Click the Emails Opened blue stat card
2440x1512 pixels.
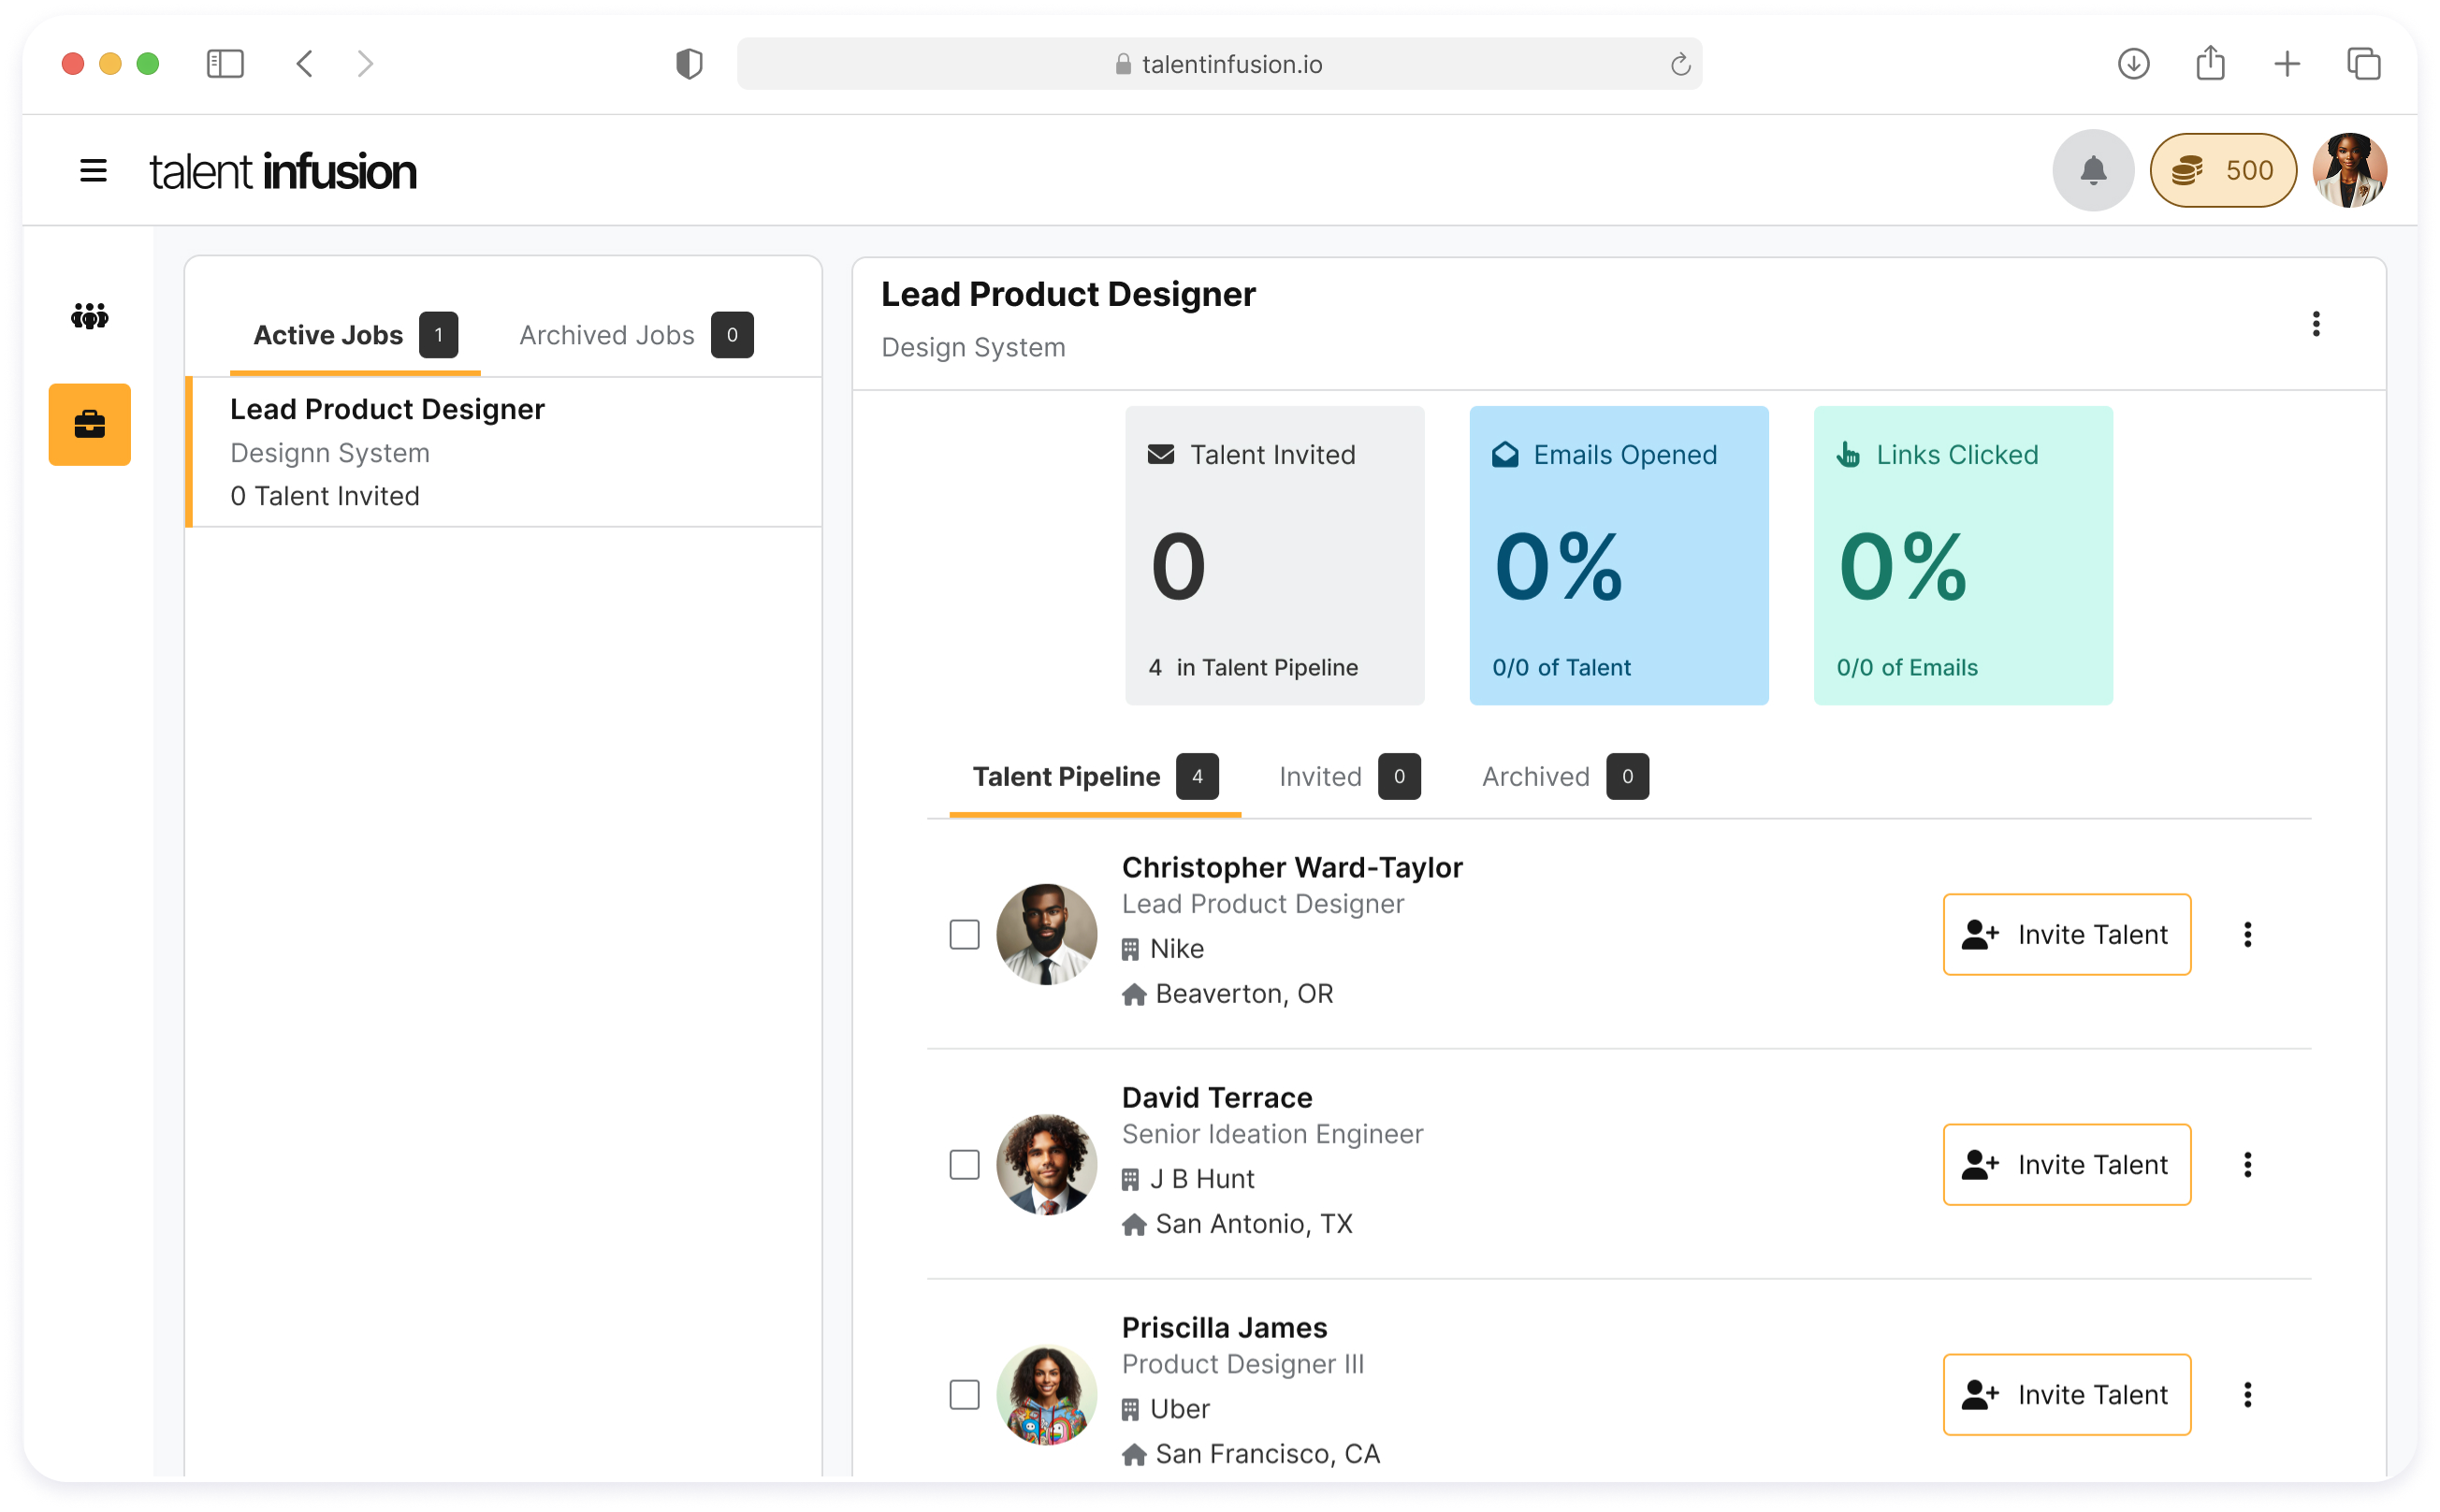[1618, 555]
